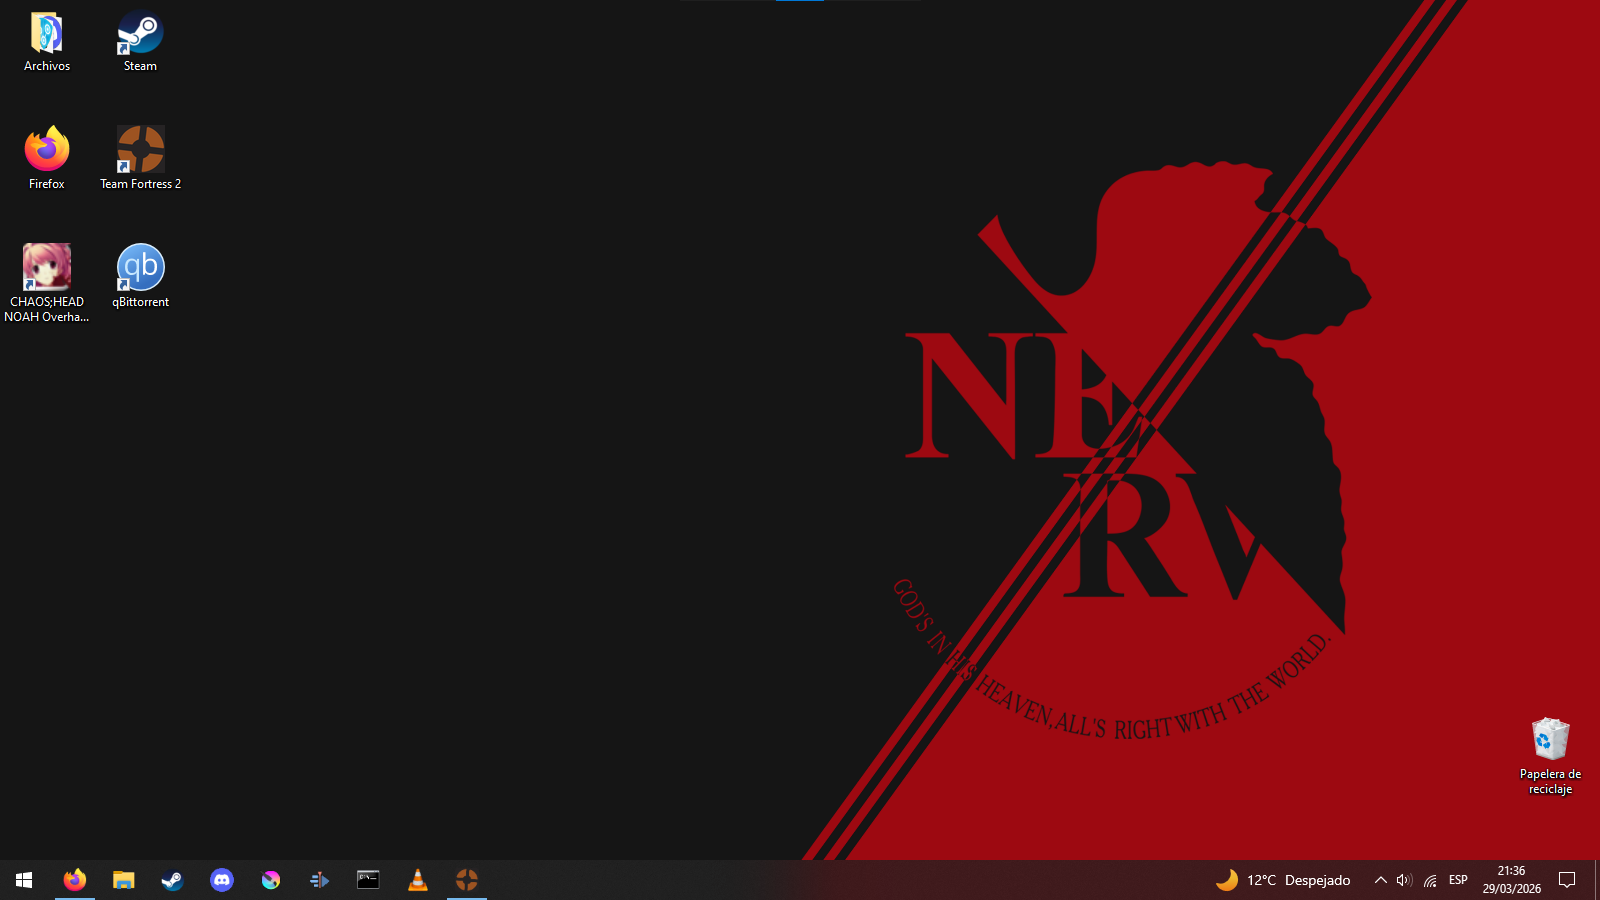Open the notification action center
This screenshot has height=900, width=1600.
pyautogui.click(x=1567, y=880)
